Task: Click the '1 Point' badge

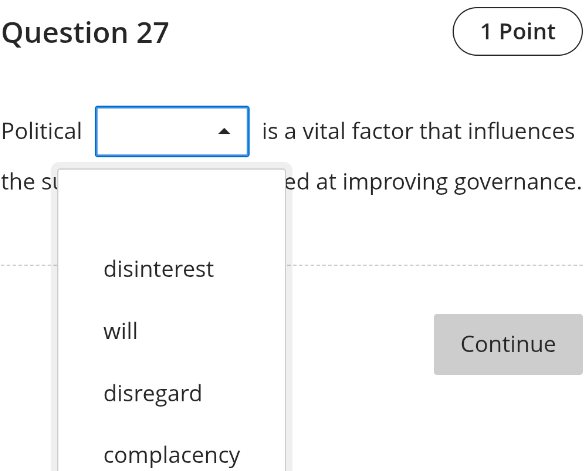Action: 518,32
